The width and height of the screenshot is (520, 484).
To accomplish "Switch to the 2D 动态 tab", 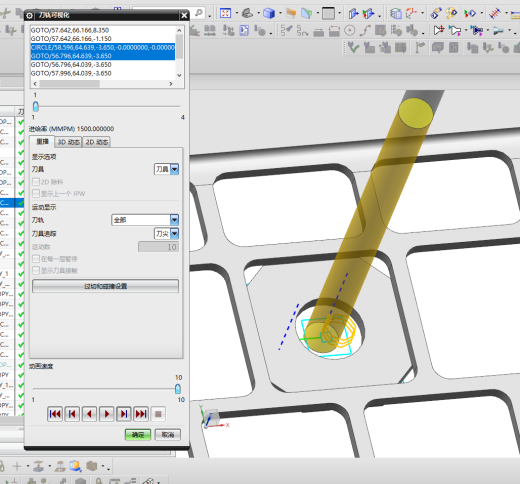I will 97,142.
